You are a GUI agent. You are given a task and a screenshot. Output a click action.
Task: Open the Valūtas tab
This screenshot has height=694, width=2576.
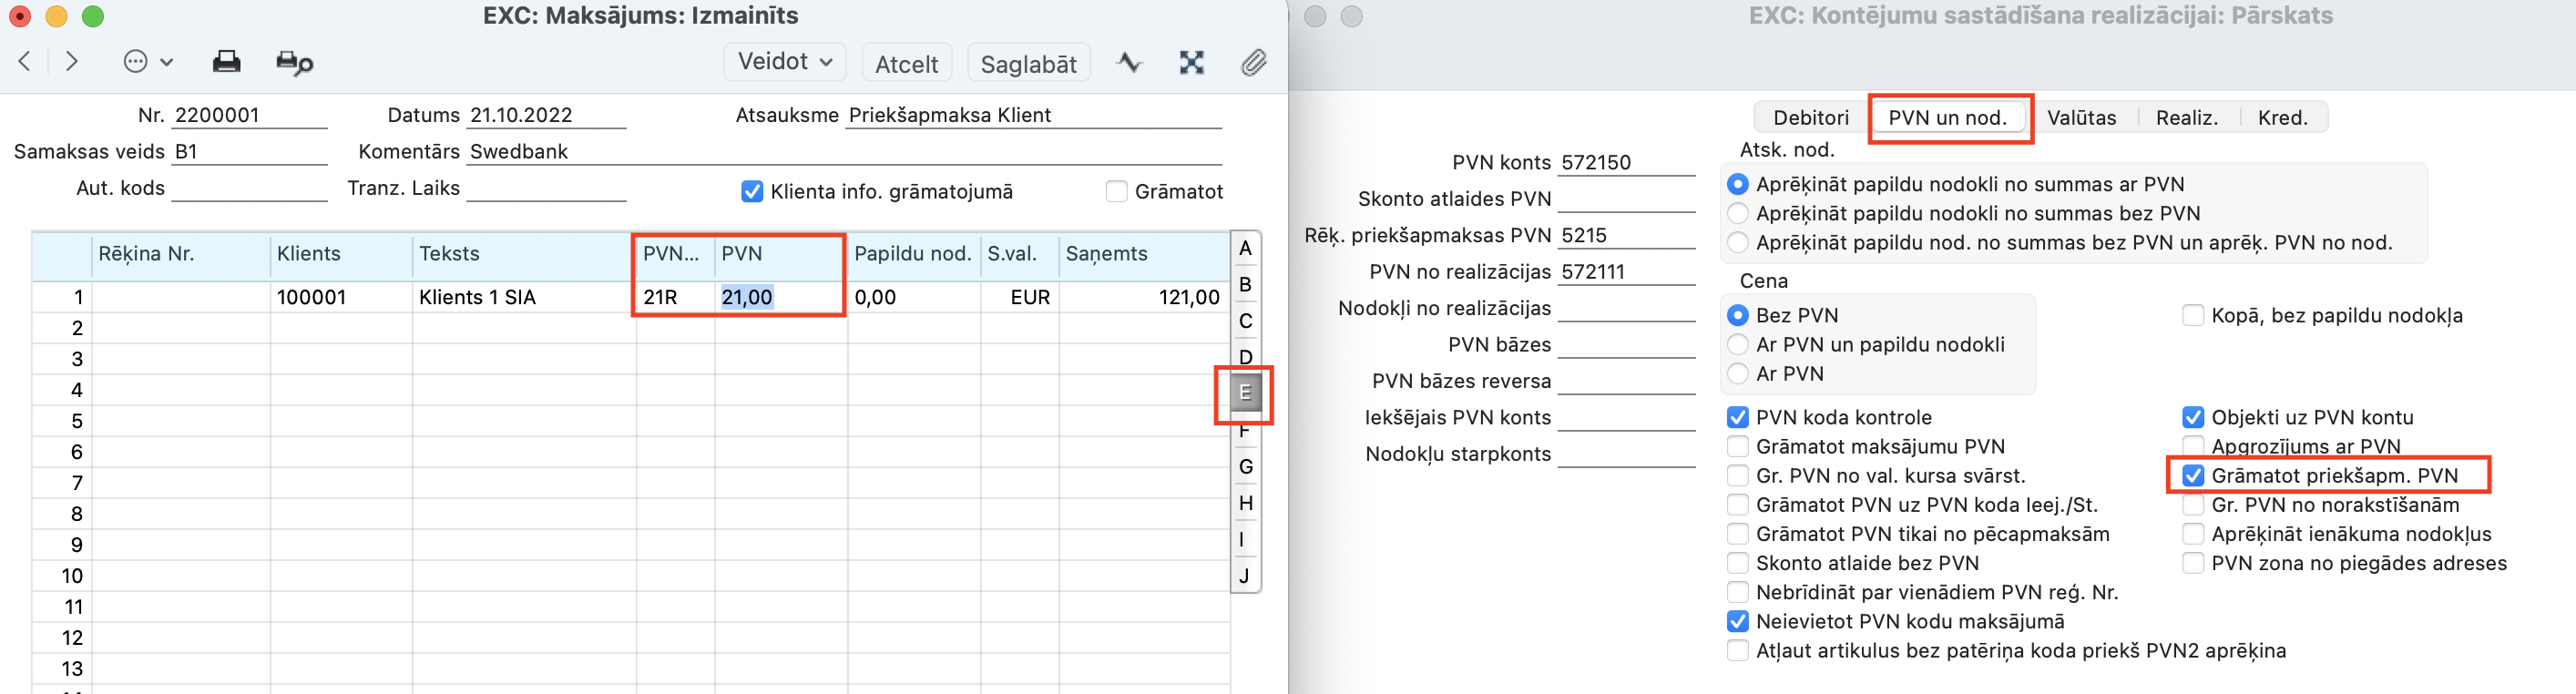pyautogui.click(x=2081, y=118)
